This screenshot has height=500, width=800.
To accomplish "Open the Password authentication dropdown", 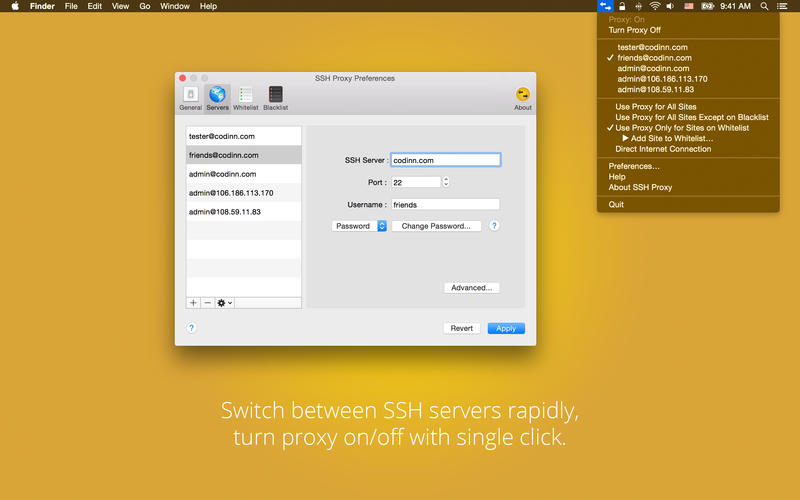I will (x=359, y=226).
